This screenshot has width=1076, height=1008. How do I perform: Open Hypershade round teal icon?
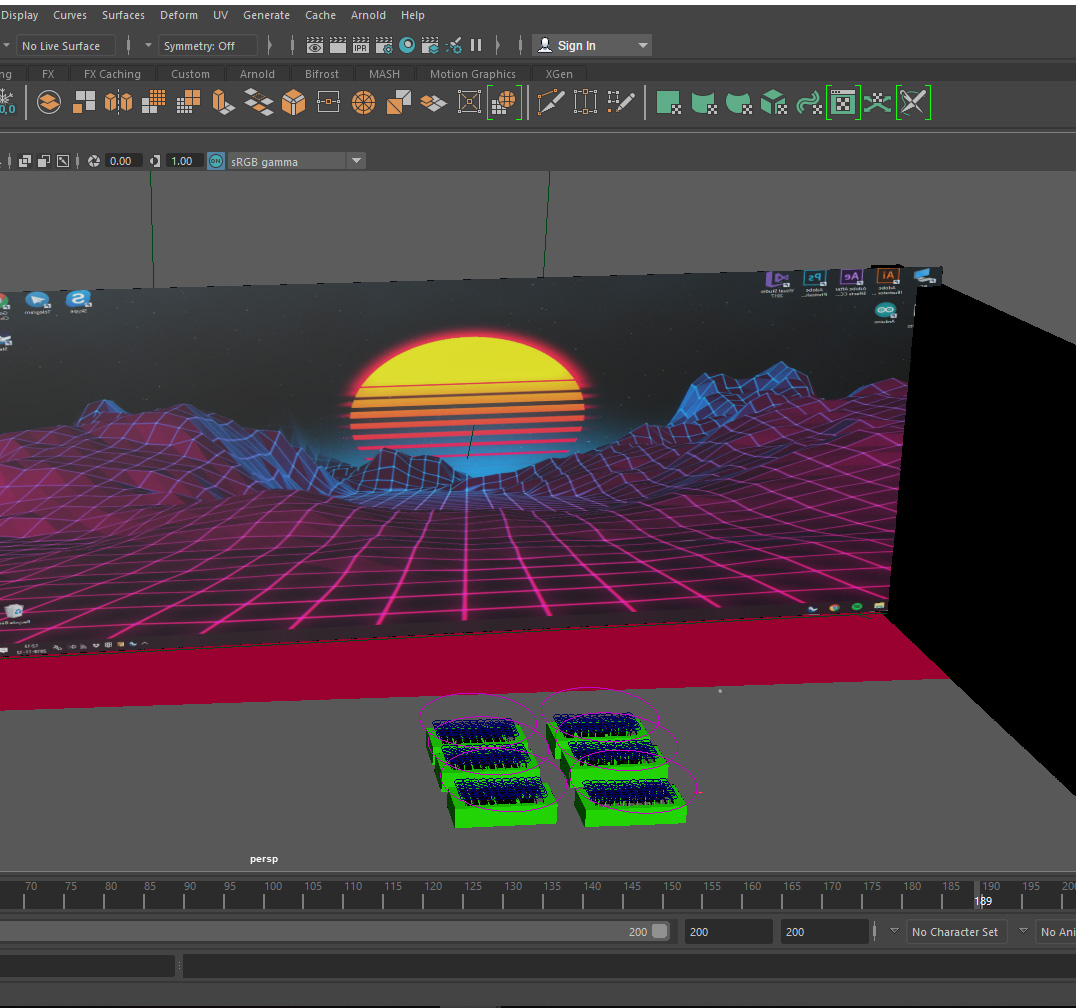407,45
